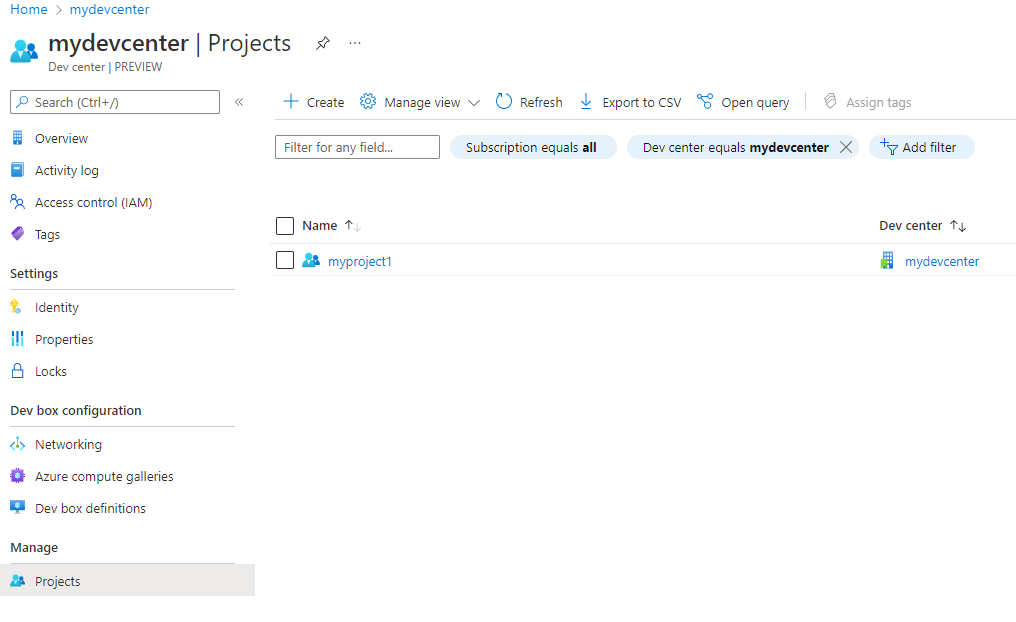Click the Dev center column header

click(910, 225)
